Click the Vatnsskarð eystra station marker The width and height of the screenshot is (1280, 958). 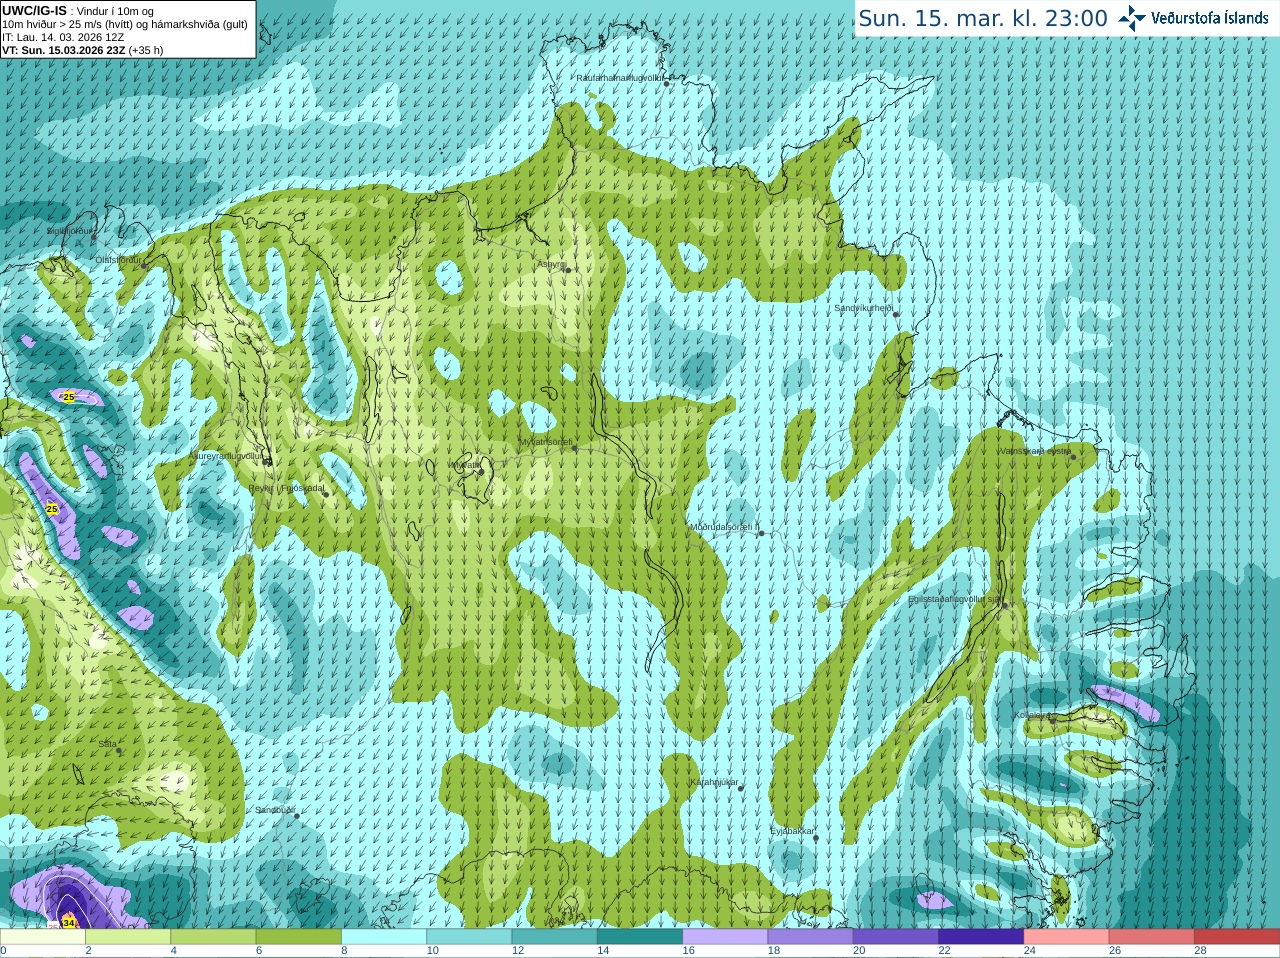coord(1073,456)
